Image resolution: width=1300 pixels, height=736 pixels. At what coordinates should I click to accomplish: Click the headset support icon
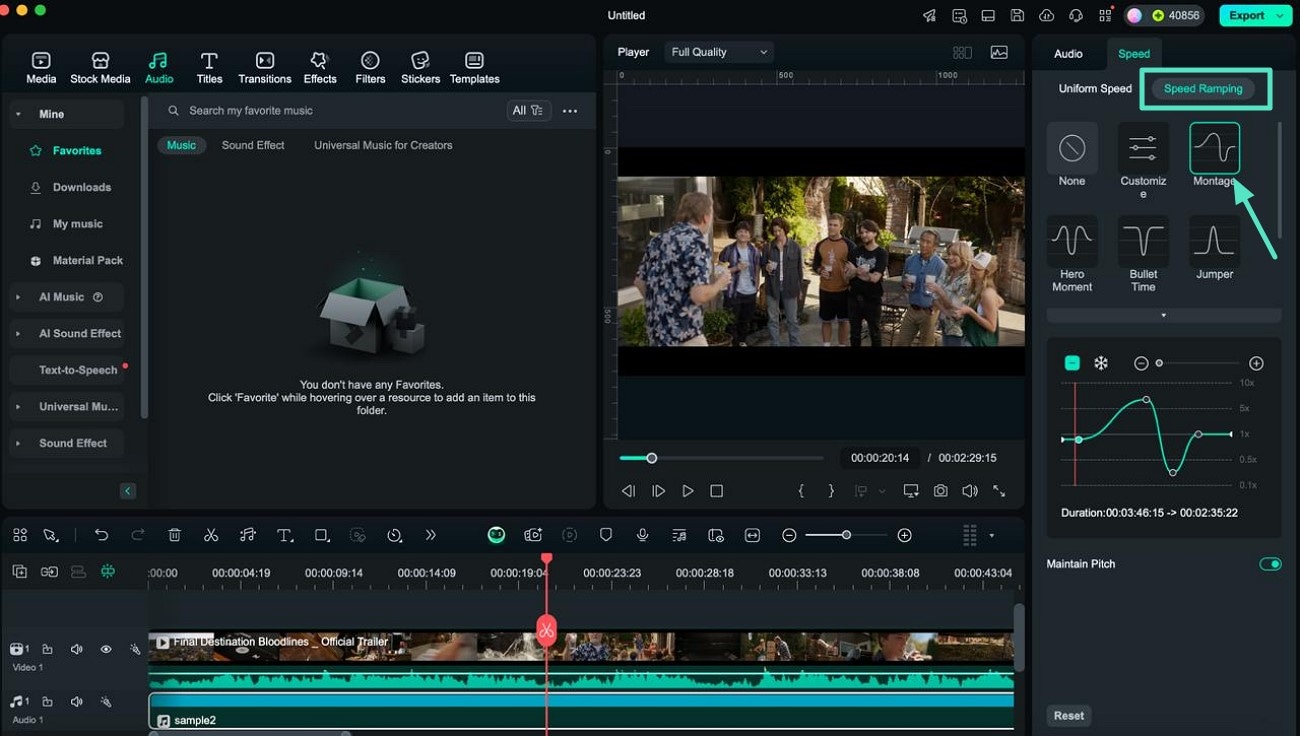pyautogui.click(x=1076, y=15)
